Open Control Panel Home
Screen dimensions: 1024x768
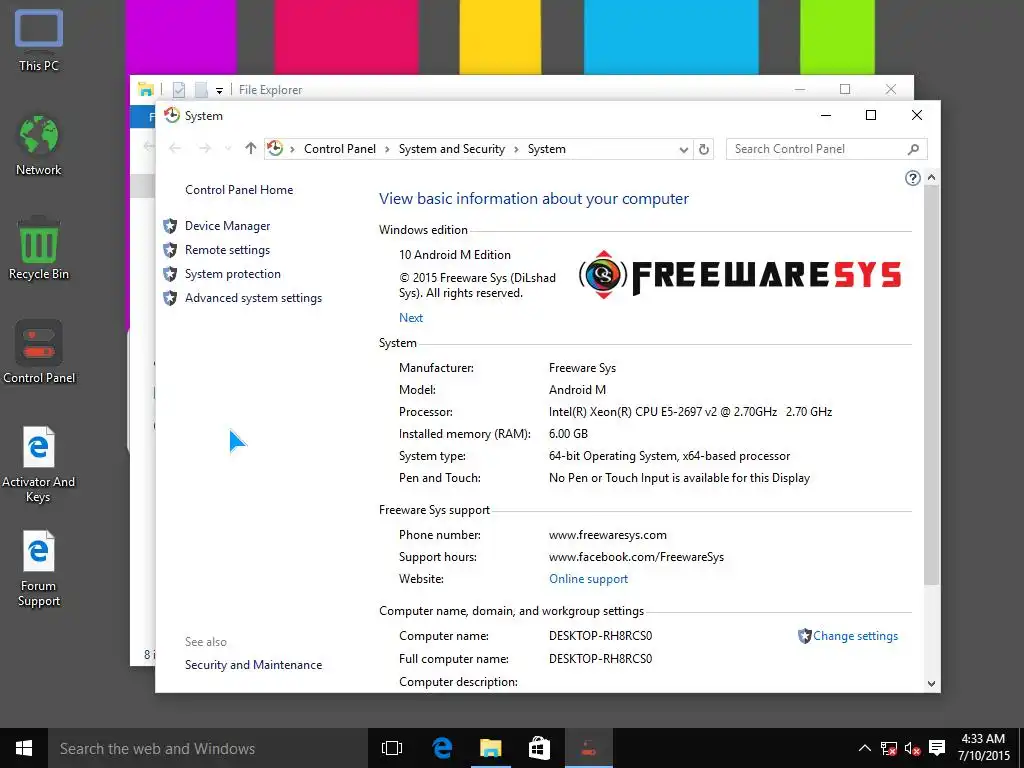pyautogui.click(x=239, y=190)
